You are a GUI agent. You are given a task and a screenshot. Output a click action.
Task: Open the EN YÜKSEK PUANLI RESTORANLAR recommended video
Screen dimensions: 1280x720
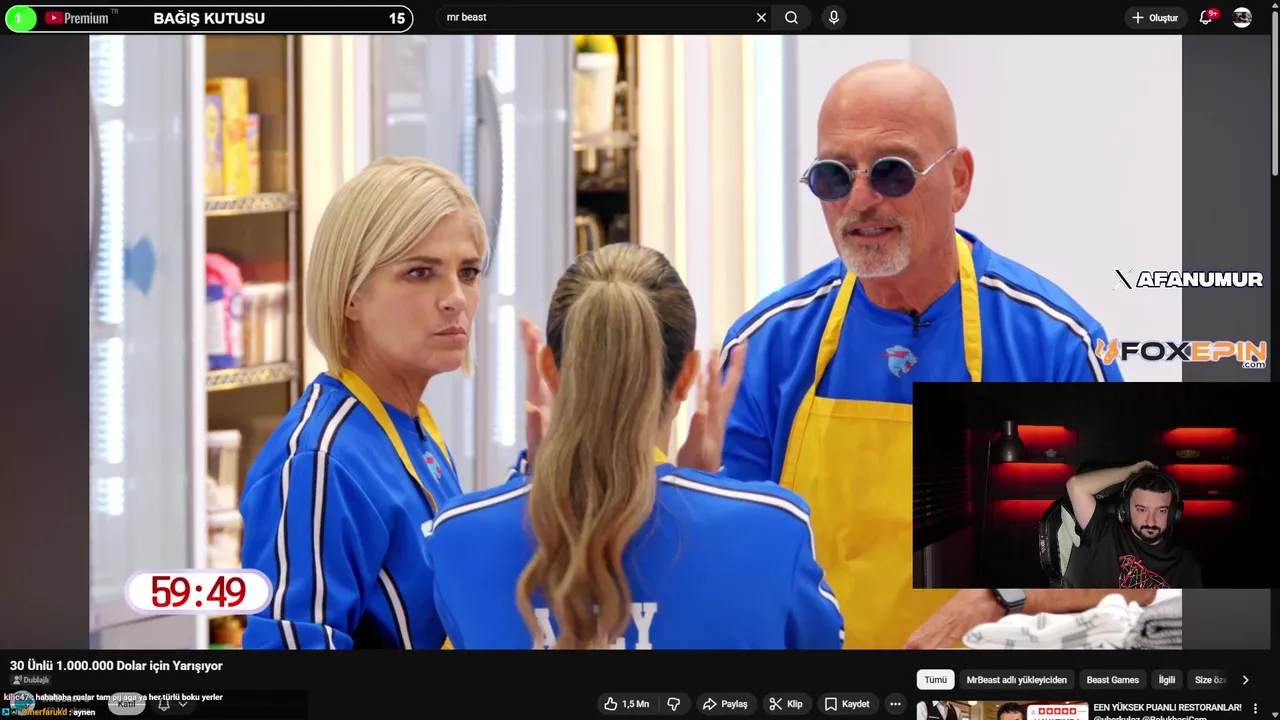[1167, 707]
